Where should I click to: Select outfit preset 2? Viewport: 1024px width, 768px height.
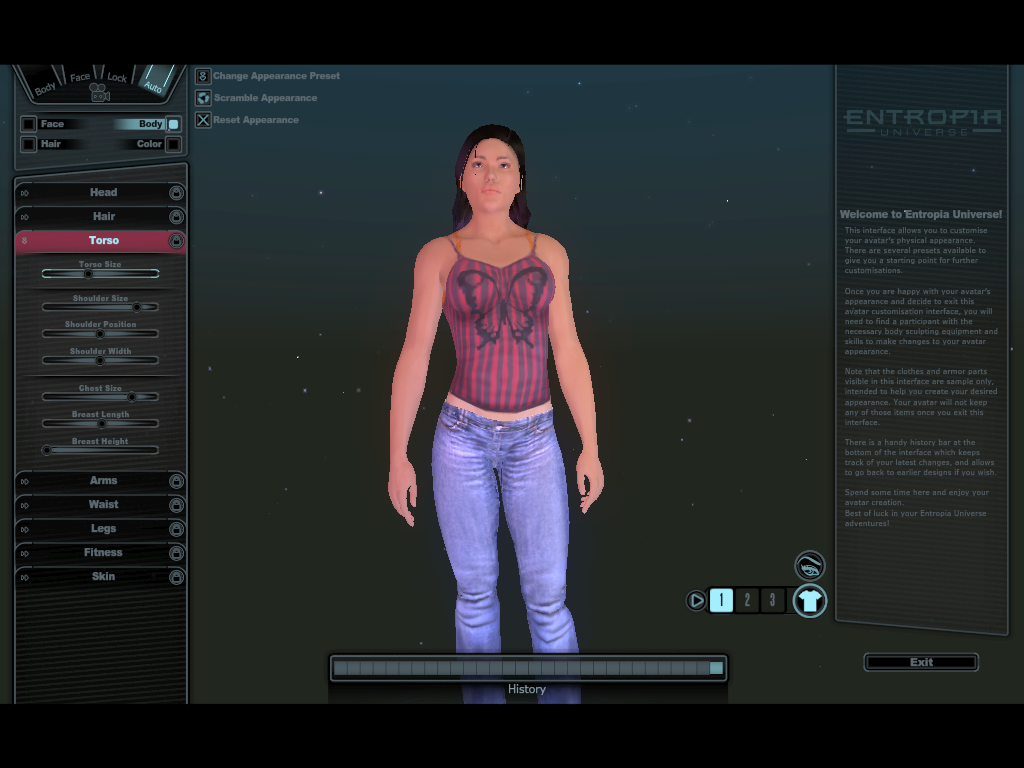[747, 600]
